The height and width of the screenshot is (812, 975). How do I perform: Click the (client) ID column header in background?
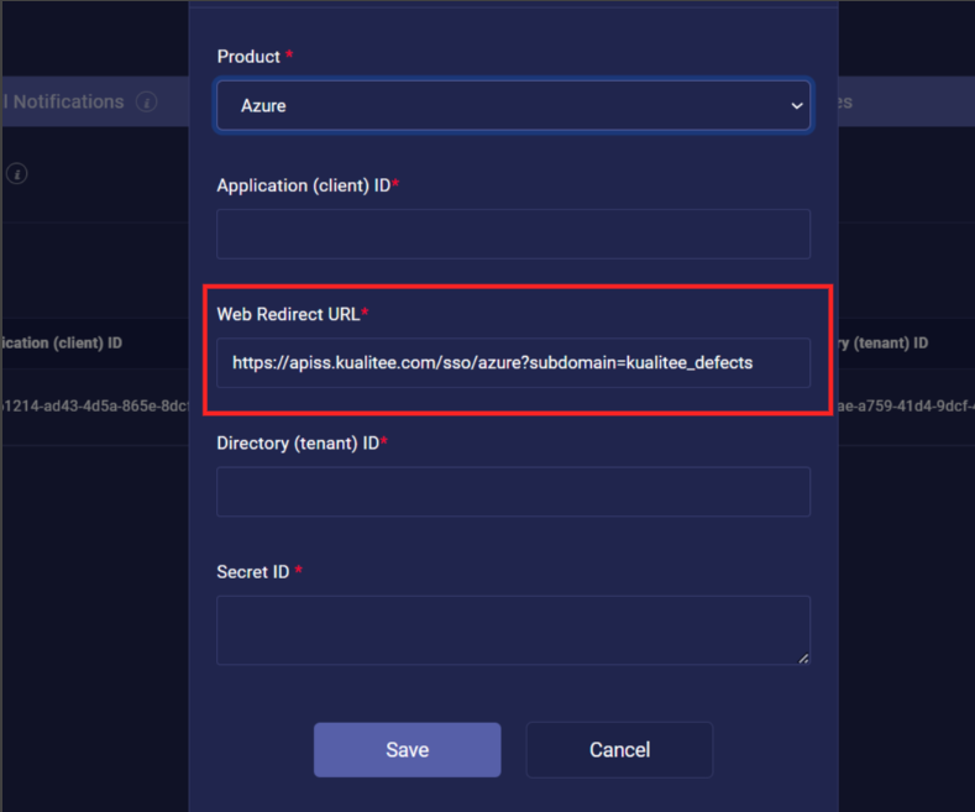(x=62, y=343)
